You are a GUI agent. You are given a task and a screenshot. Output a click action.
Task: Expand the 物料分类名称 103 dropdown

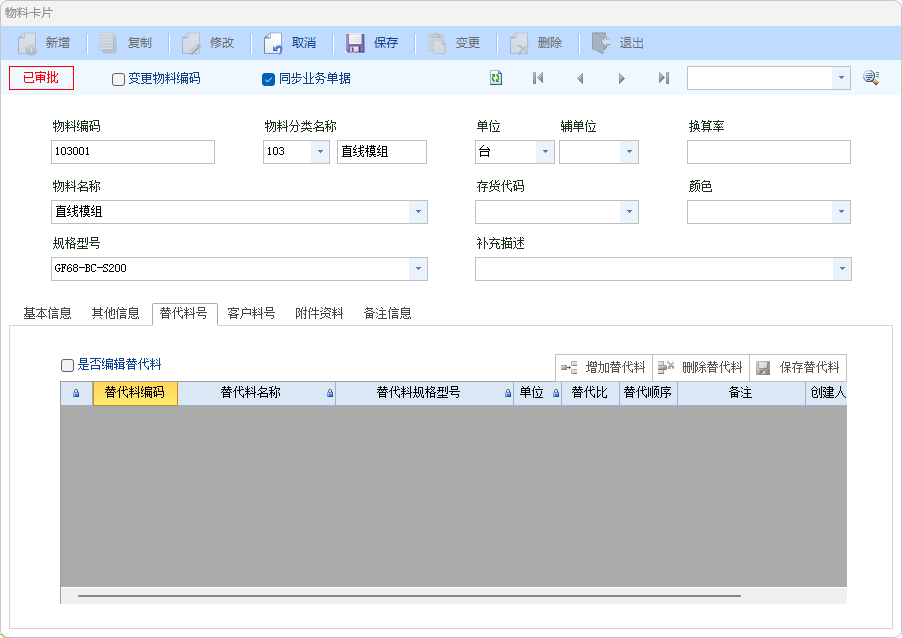(x=320, y=152)
